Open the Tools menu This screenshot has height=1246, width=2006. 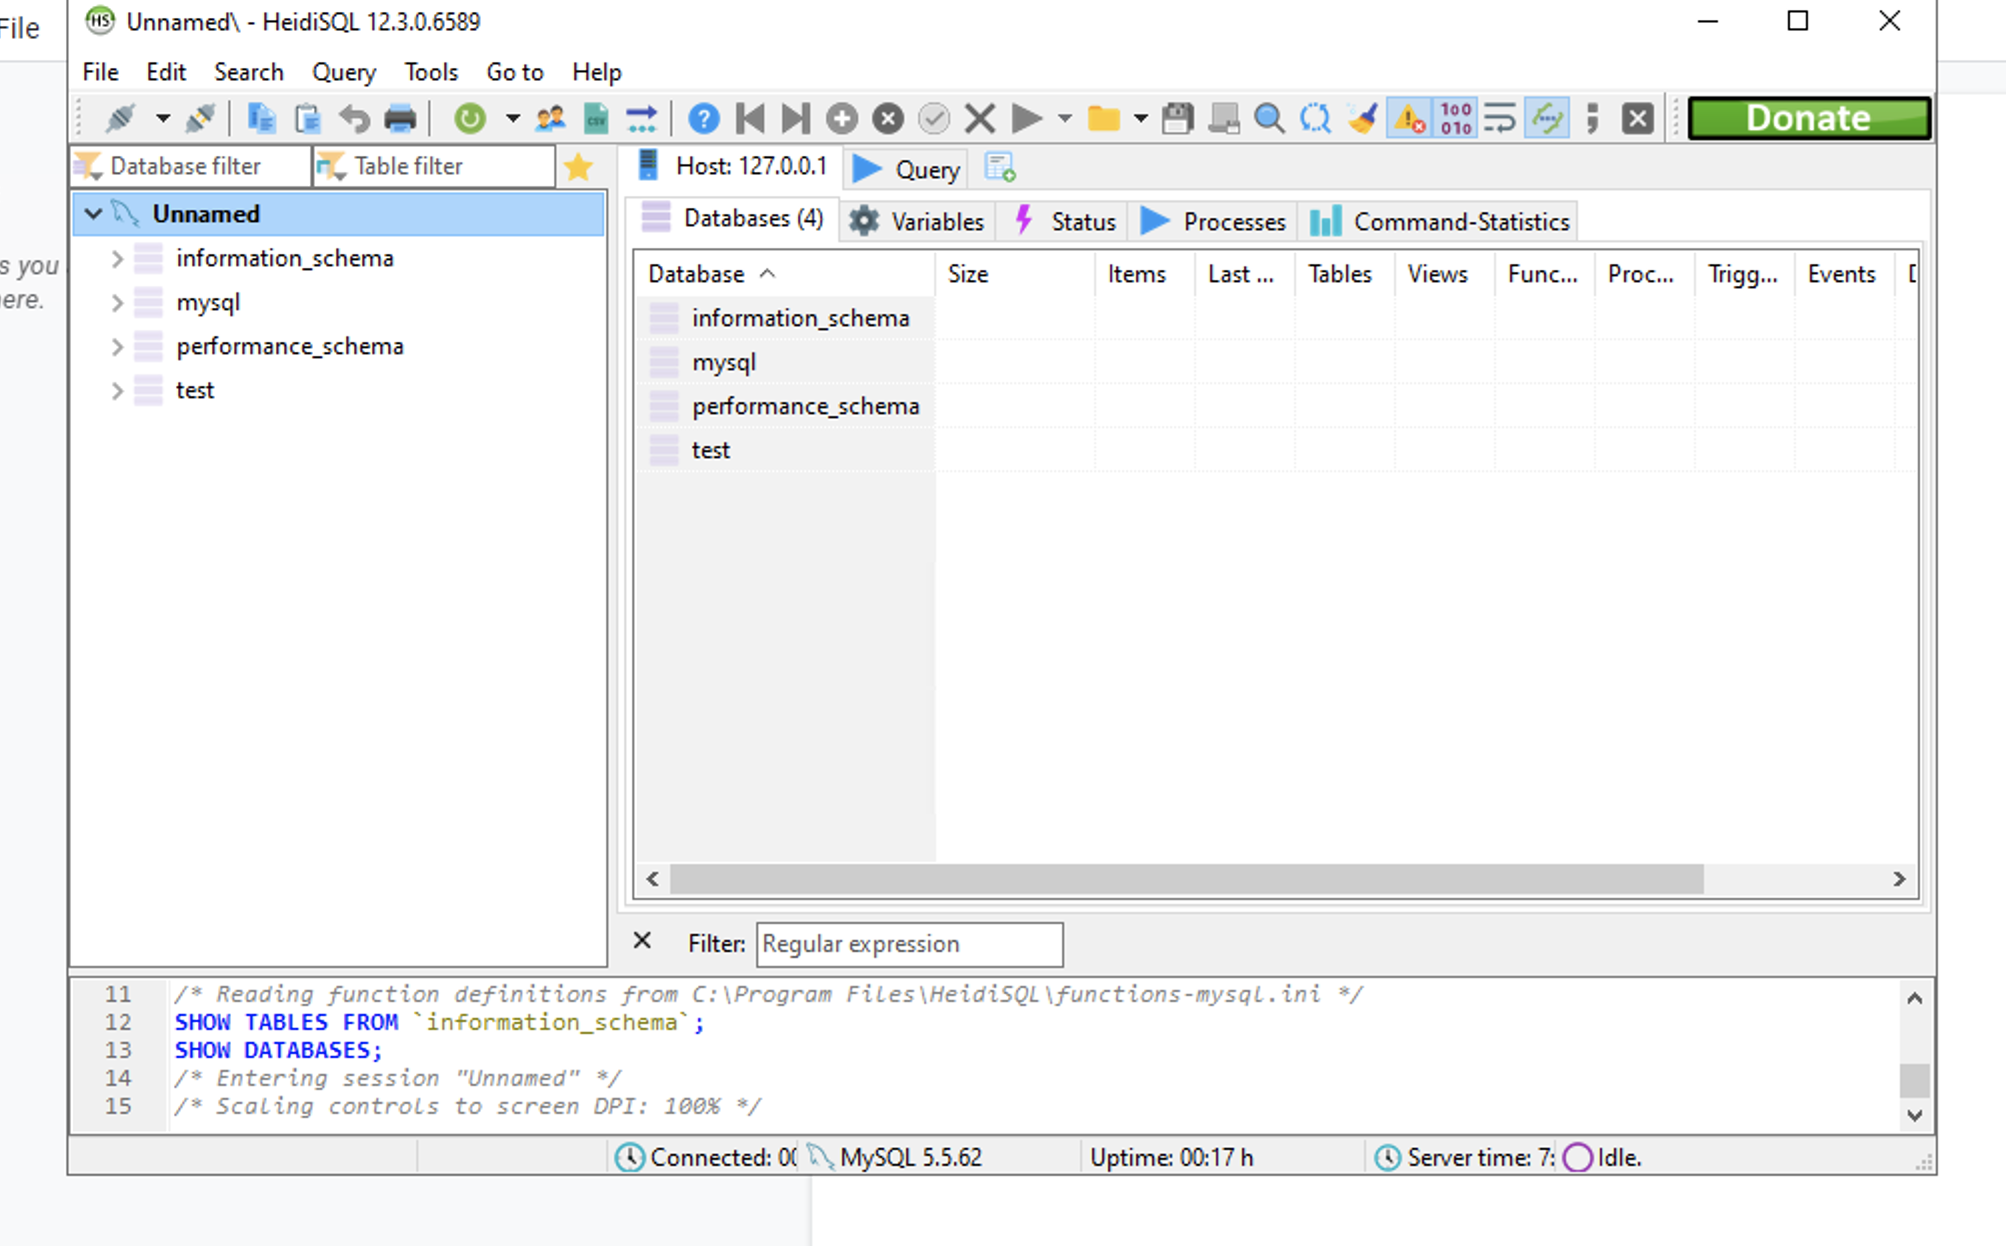(430, 71)
